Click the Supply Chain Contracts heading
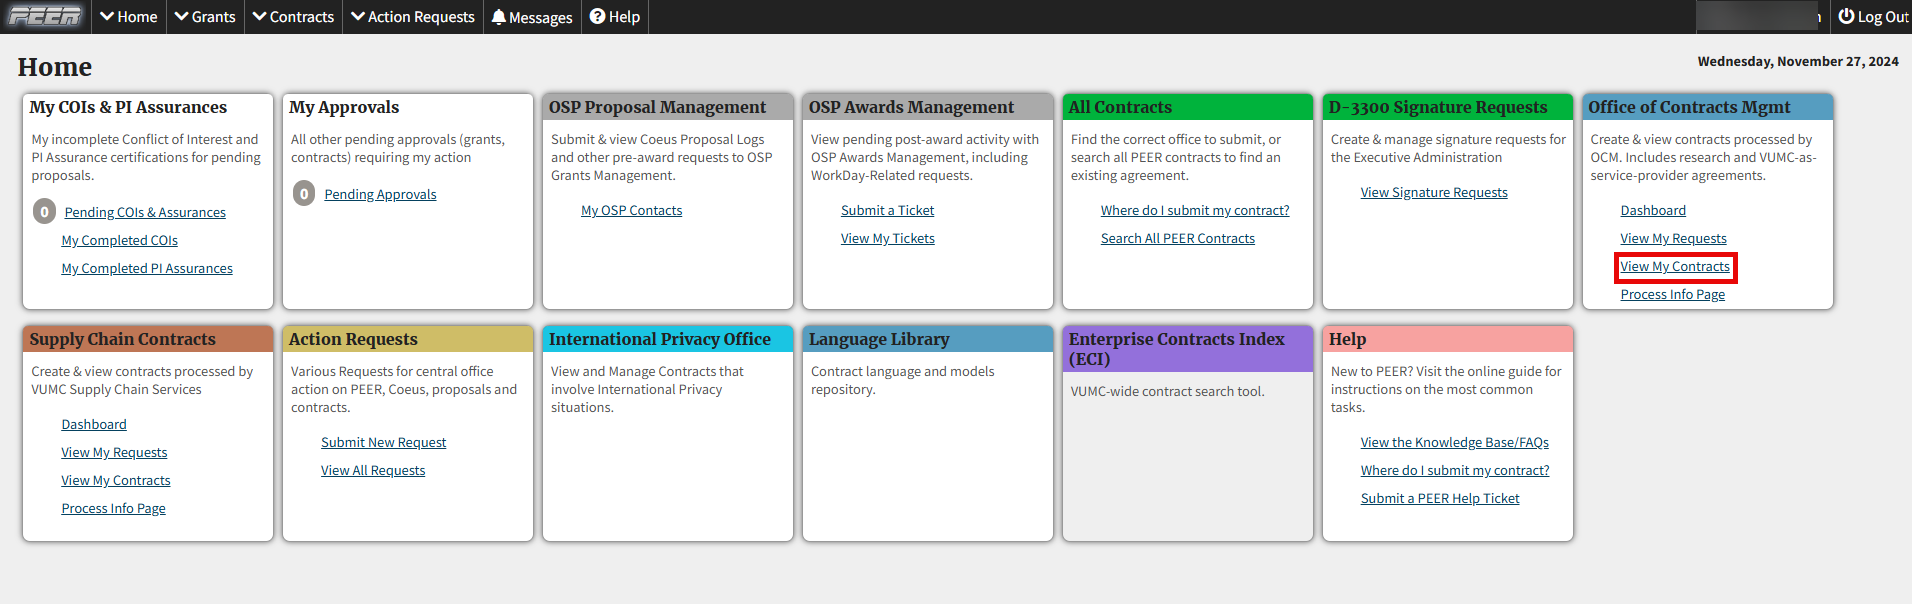 tap(148, 339)
